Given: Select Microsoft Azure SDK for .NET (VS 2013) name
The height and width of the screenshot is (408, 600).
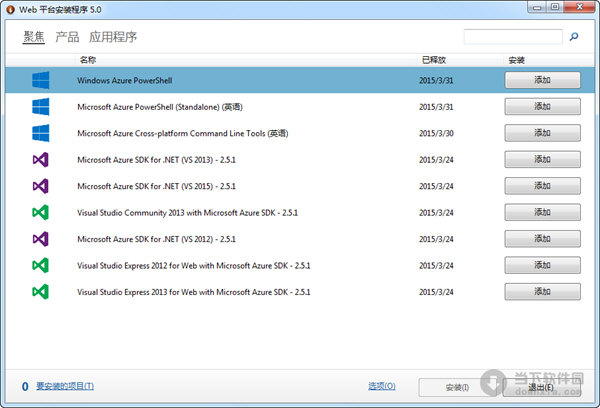Looking at the screenshot, I should [x=157, y=160].
